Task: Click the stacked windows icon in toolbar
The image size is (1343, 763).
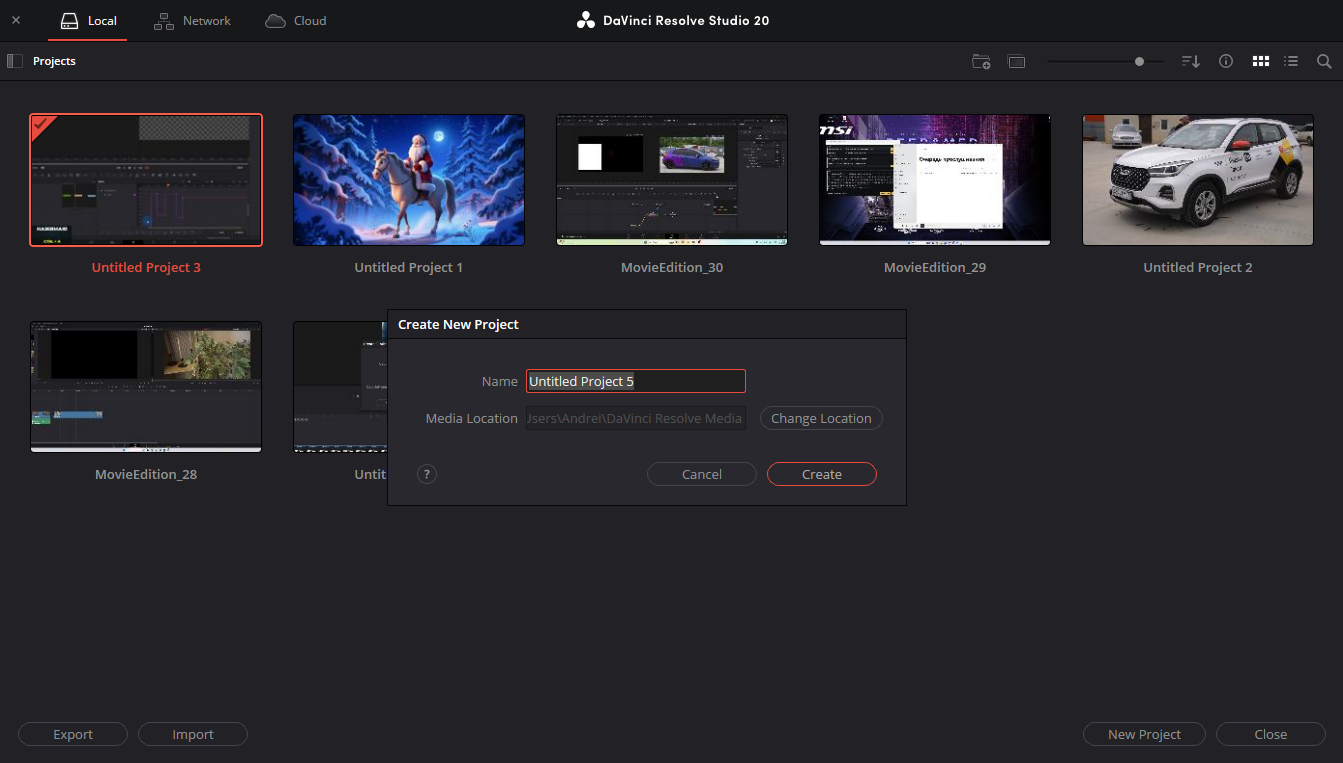Action: click(x=1017, y=61)
